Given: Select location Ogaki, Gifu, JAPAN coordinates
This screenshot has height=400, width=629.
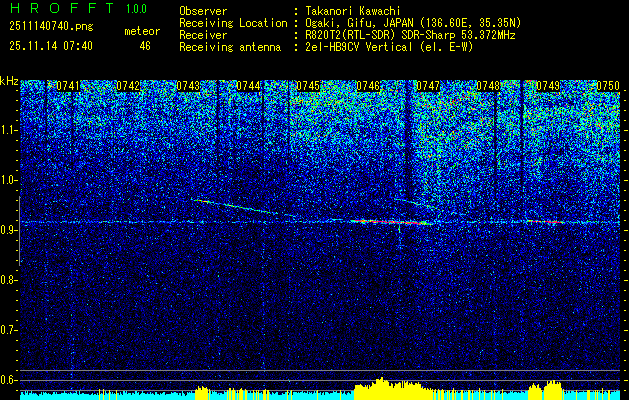Looking at the screenshot, I should click(413, 23).
